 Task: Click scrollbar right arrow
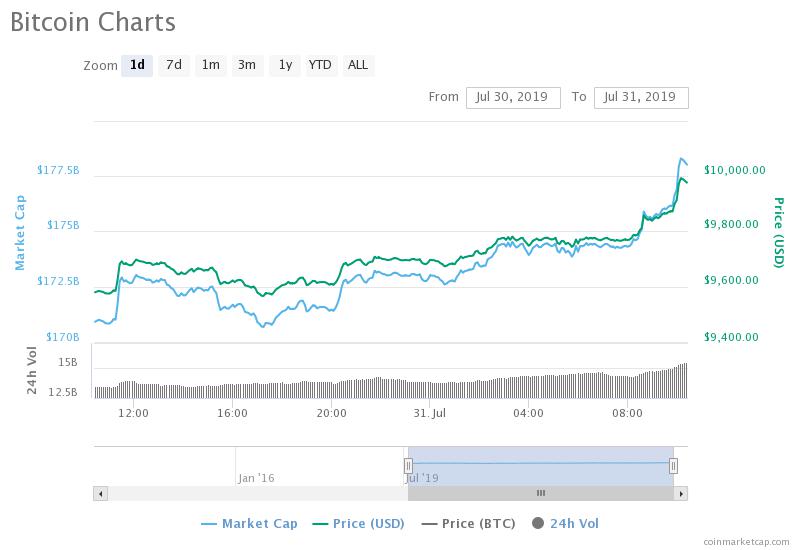[x=680, y=493]
